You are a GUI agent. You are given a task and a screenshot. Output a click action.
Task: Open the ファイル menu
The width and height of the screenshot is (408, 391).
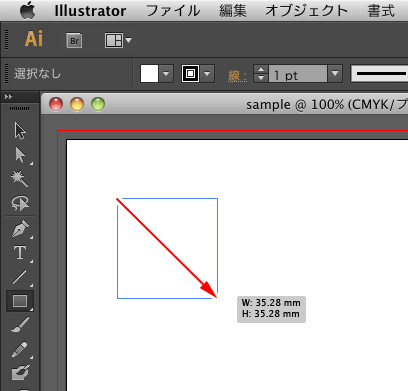(x=173, y=11)
